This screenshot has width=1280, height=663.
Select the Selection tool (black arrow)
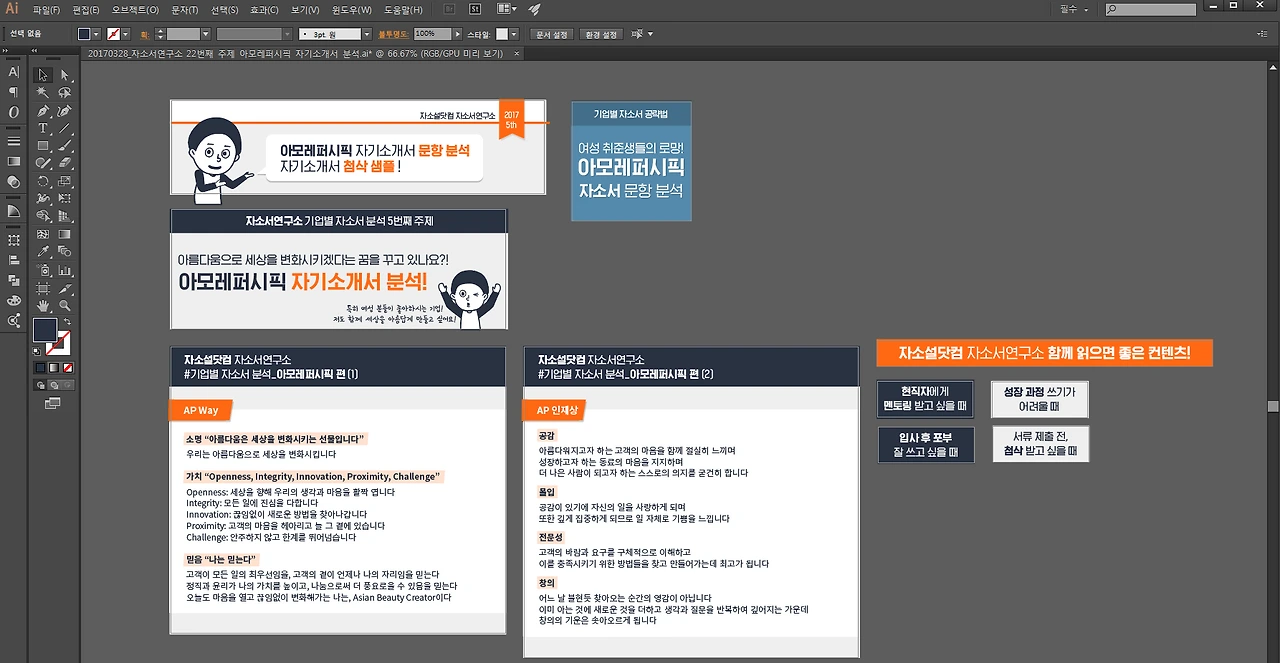(43, 75)
